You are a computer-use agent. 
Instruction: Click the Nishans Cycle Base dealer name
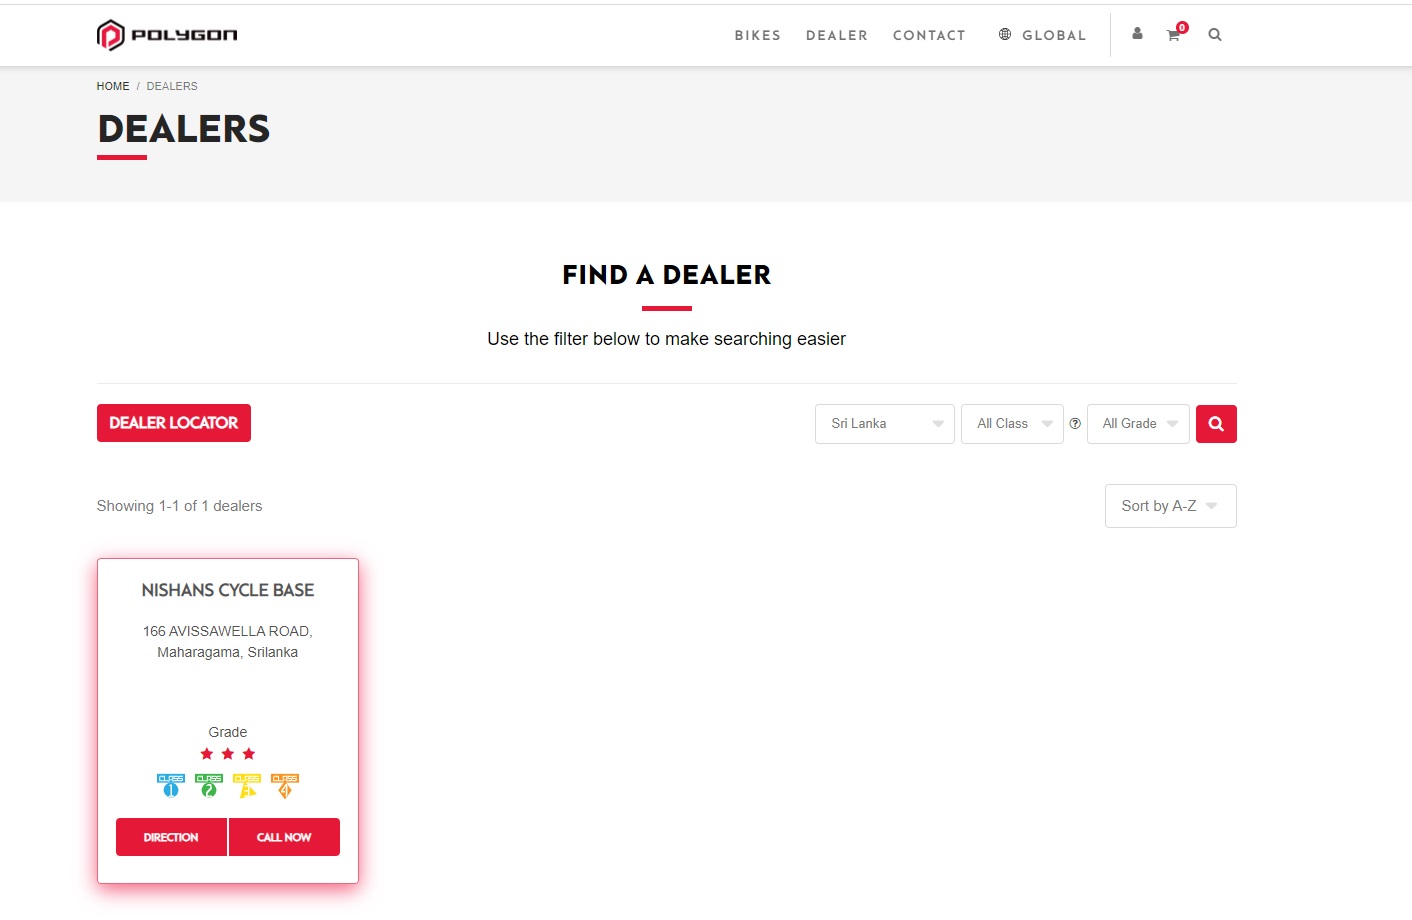click(228, 590)
